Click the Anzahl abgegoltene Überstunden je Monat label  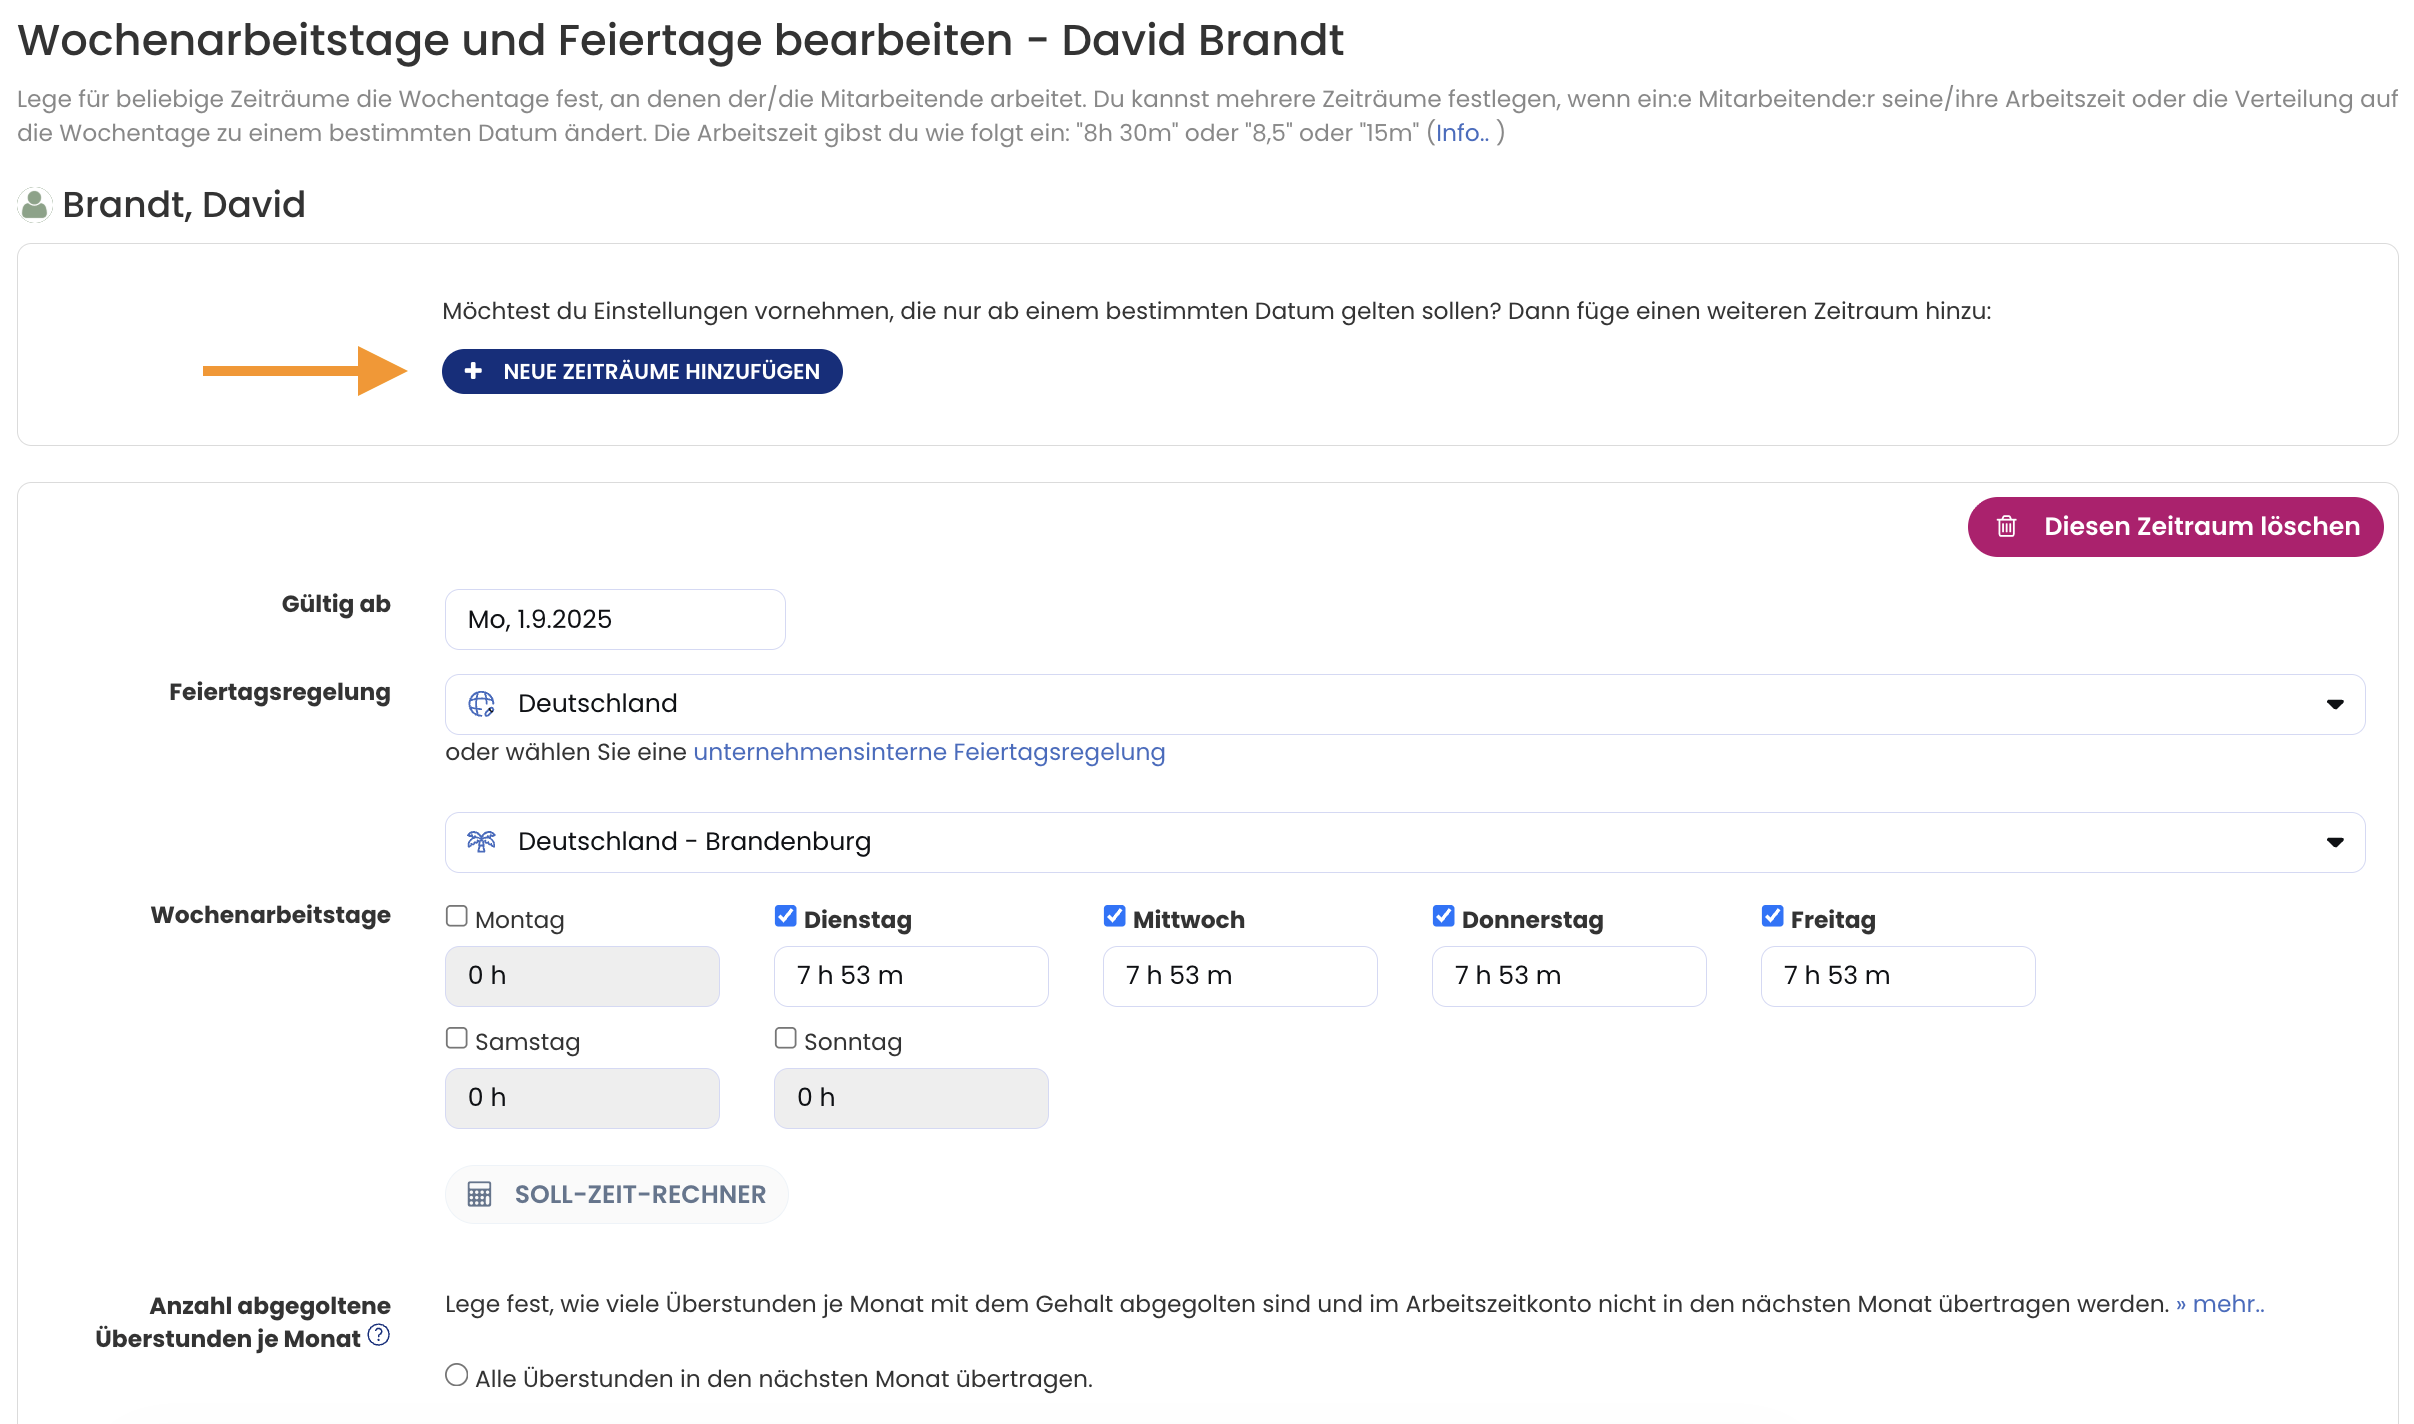(x=243, y=1322)
